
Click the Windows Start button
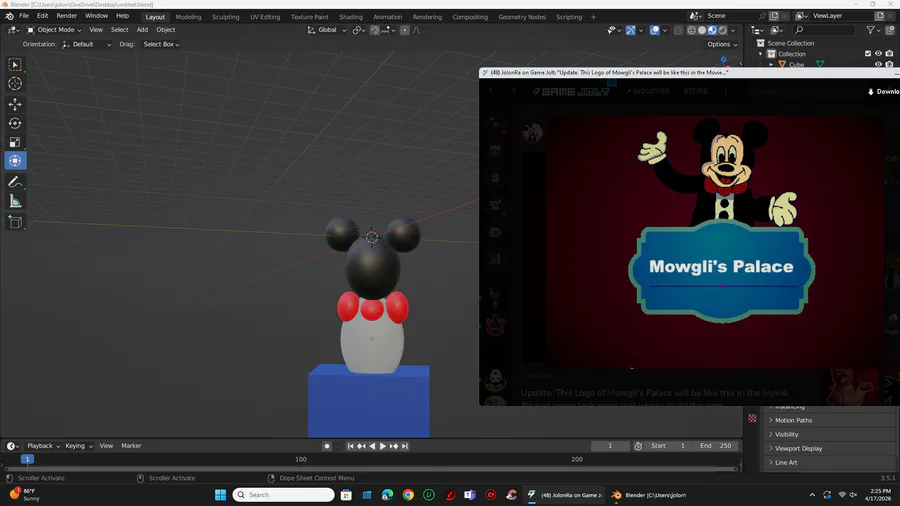[x=220, y=495]
